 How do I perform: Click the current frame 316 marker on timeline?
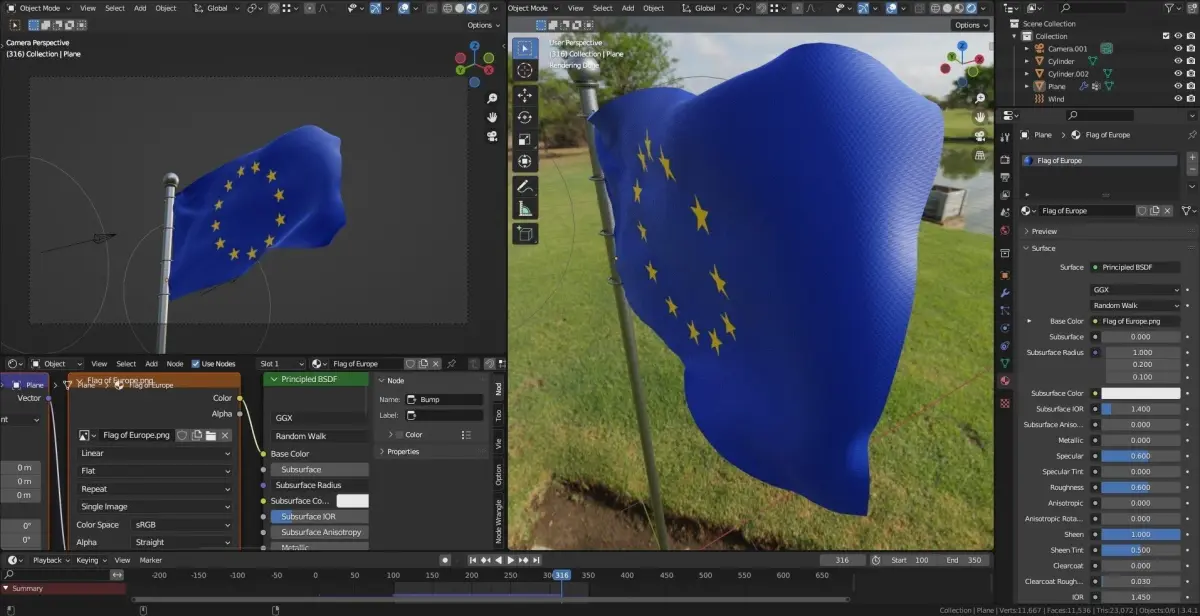(562, 575)
